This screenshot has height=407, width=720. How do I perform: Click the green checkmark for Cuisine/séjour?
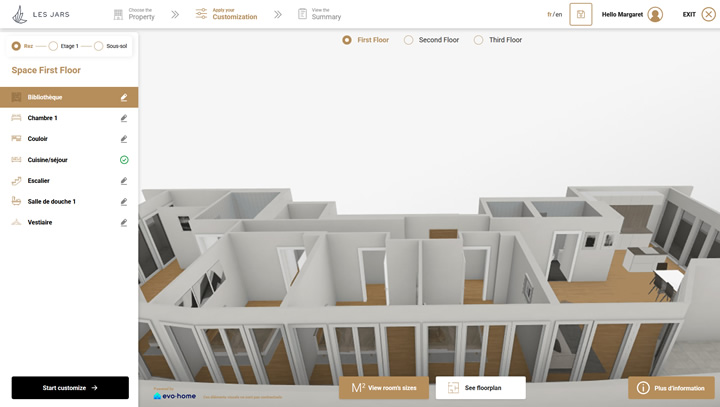[124, 160]
